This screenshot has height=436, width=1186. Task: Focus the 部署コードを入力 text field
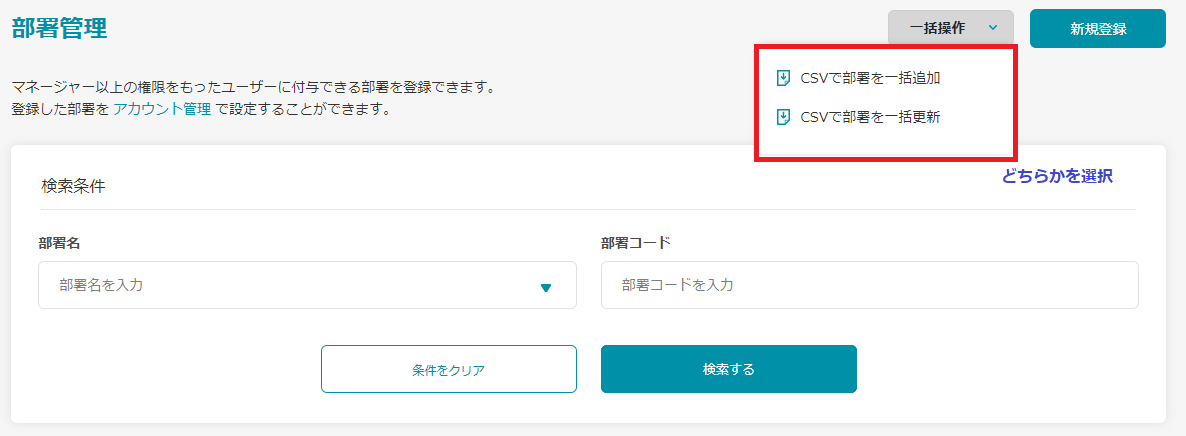[869, 285]
